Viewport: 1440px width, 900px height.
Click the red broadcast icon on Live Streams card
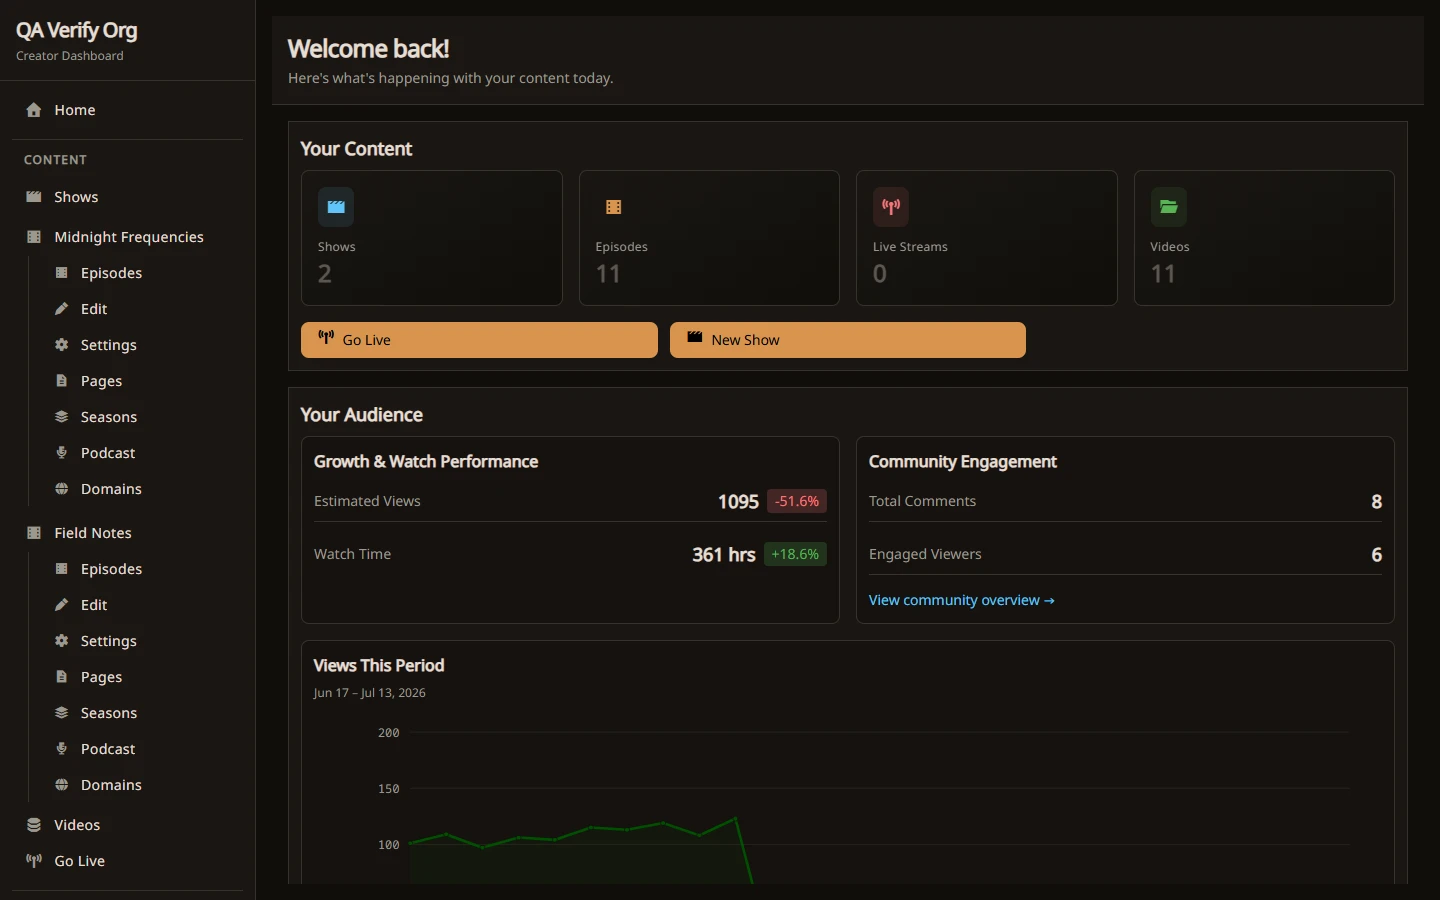click(891, 207)
